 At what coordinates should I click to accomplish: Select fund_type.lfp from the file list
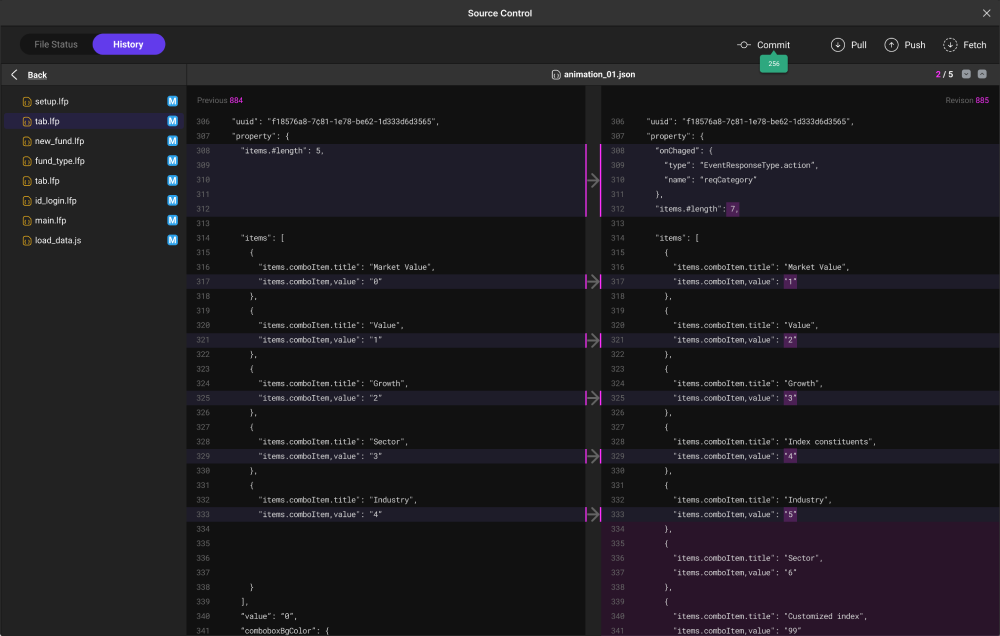click(x=59, y=161)
